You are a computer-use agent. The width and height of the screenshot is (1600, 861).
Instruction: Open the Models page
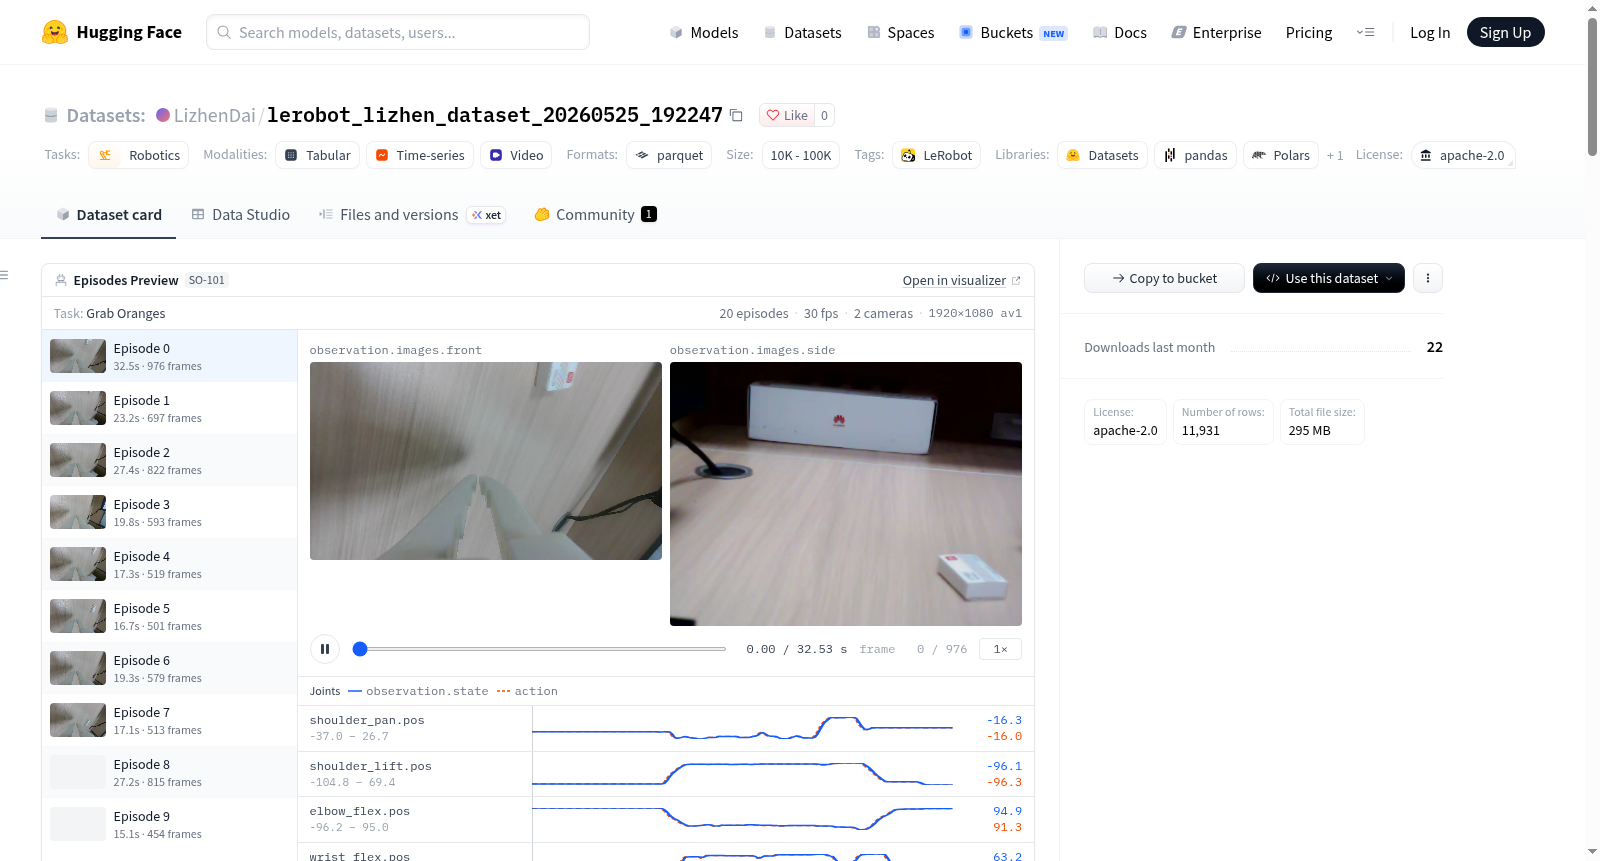coord(704,32)
